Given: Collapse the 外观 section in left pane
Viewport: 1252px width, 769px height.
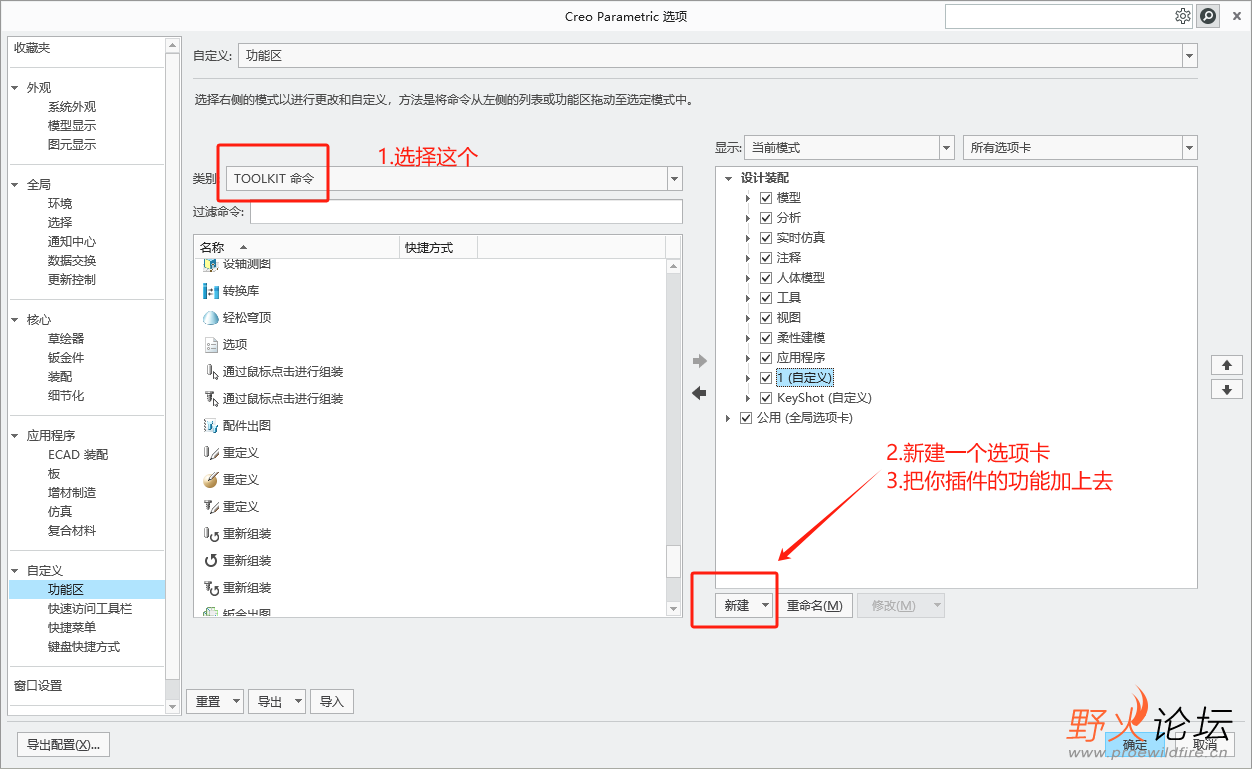Looking at the screenshot, I should [15, 88].
